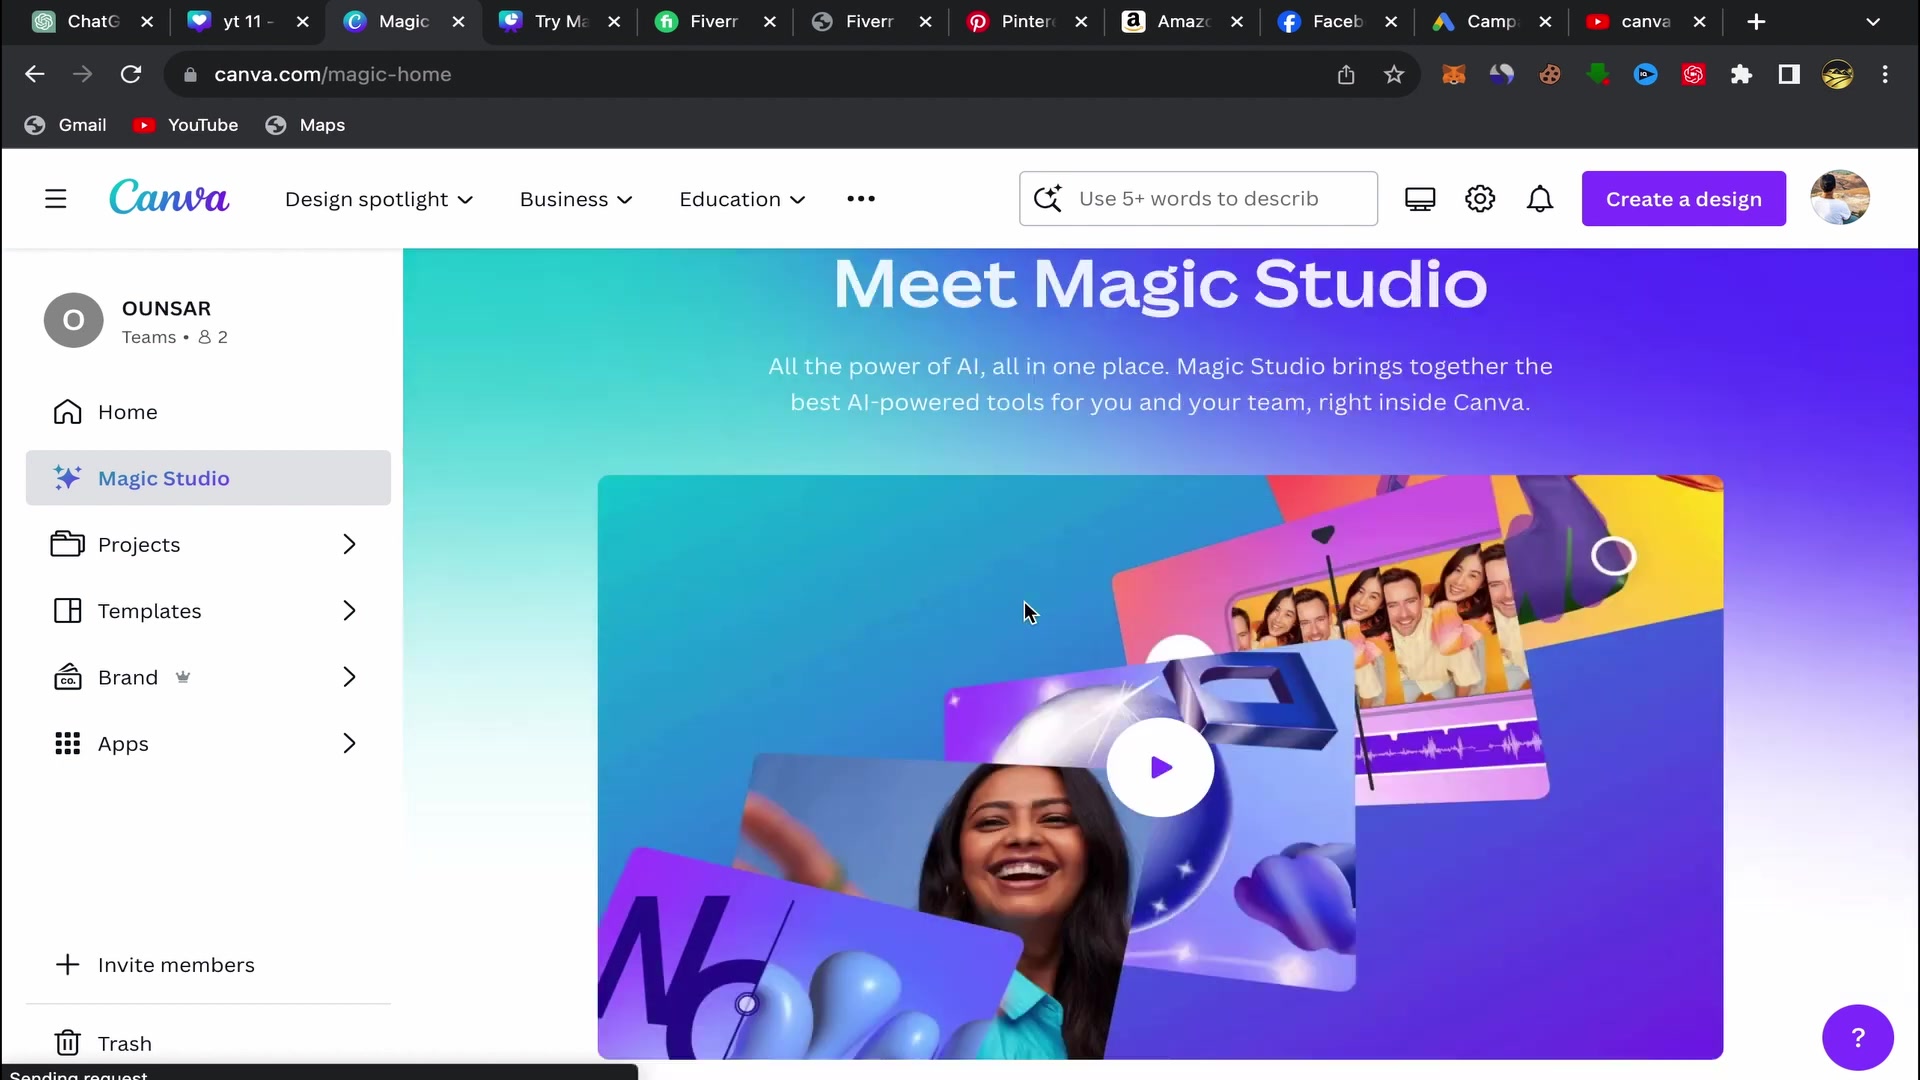Open Canva settings gear
Screen dimensions: 1920x1080
(x=1480, y=199)
